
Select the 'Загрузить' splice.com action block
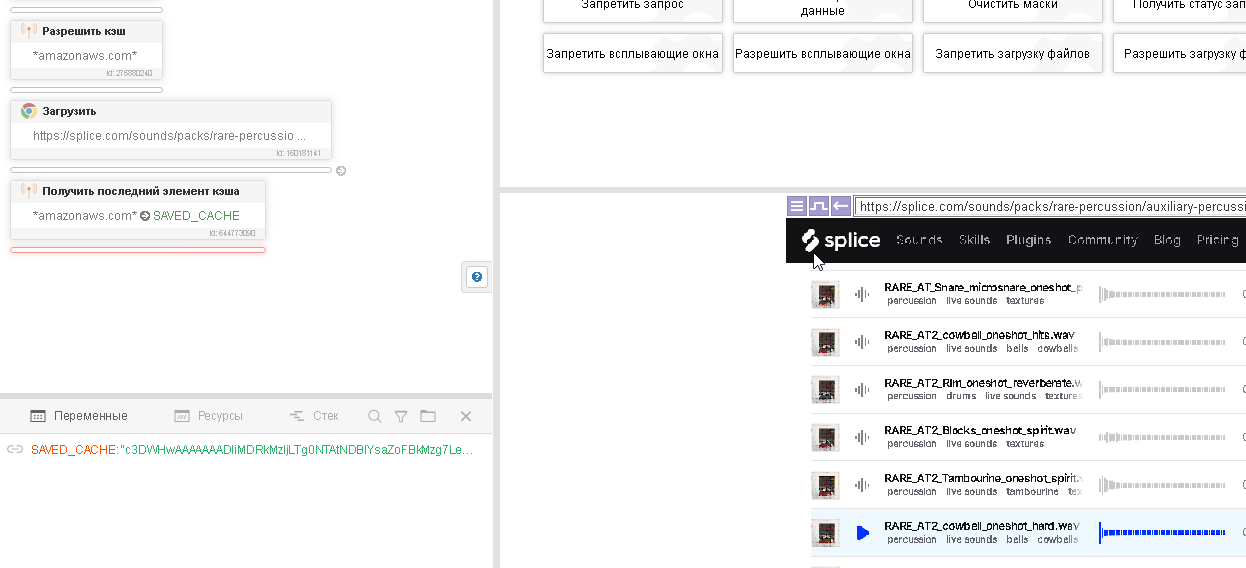click(x=171, y=129)
